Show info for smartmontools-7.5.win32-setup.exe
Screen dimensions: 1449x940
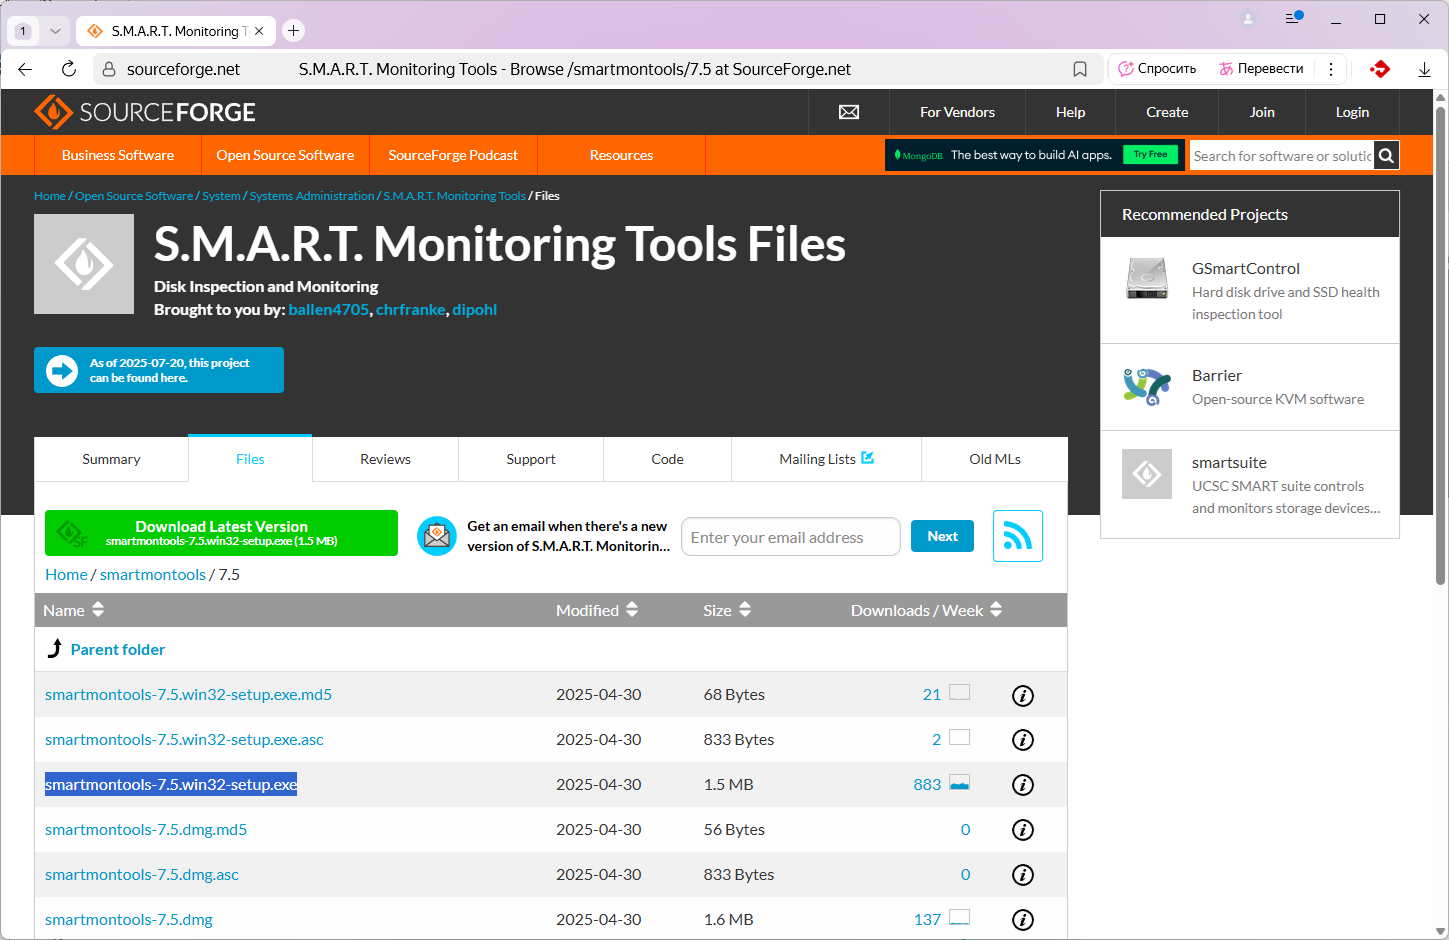coord(1023,785)
